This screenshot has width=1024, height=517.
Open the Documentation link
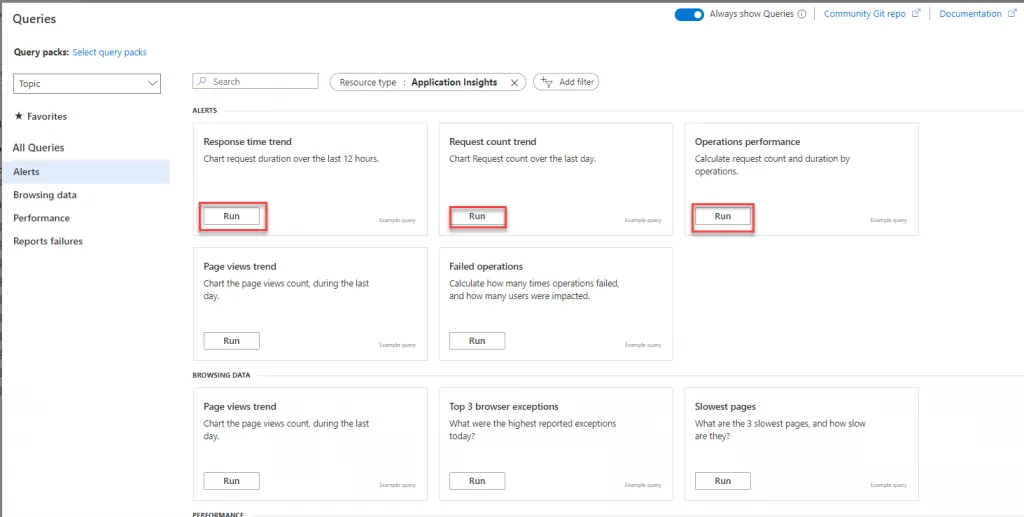(x=970, y=14)
